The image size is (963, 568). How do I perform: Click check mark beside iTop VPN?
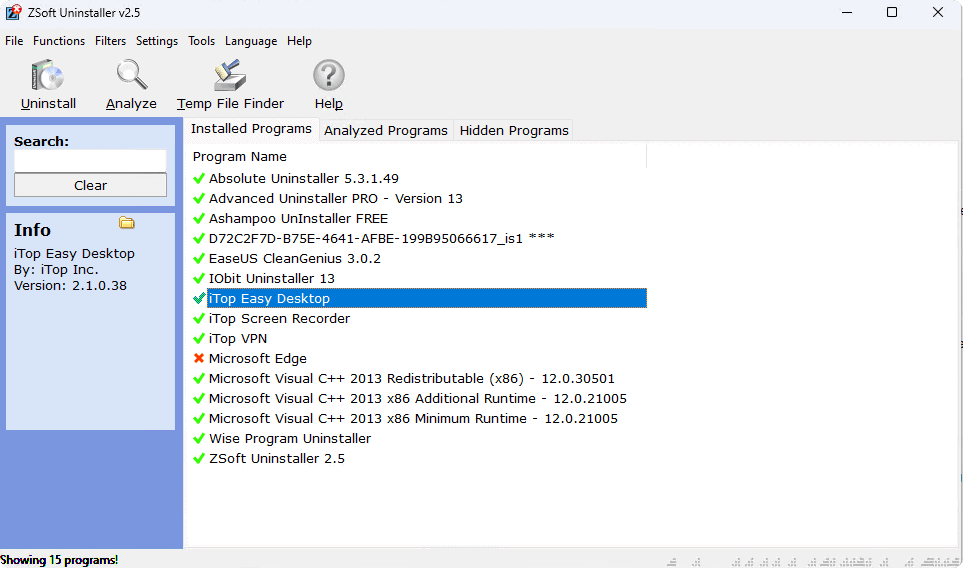(x=198, y=338)
